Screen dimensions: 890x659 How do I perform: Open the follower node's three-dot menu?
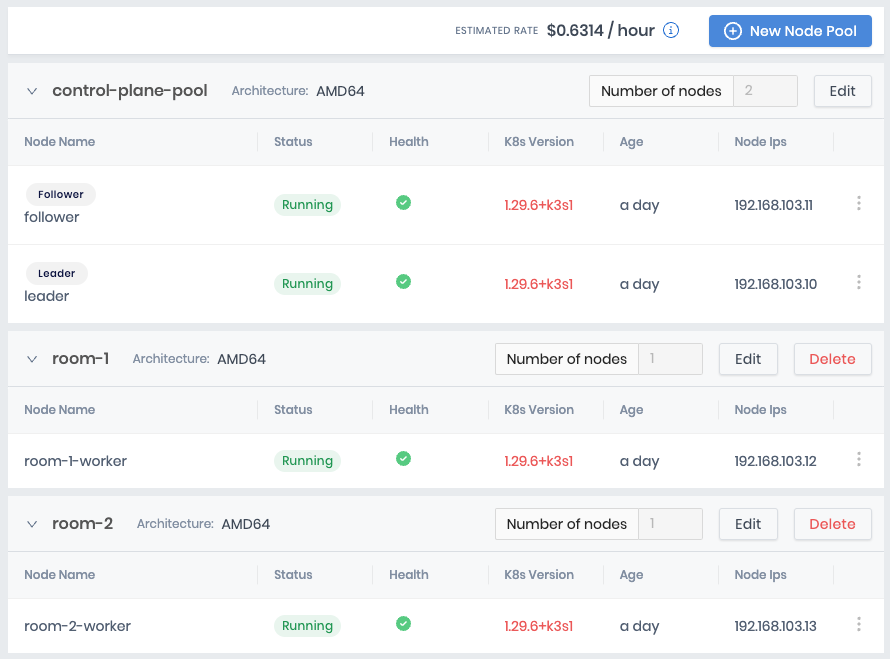(x=859, y=203)
